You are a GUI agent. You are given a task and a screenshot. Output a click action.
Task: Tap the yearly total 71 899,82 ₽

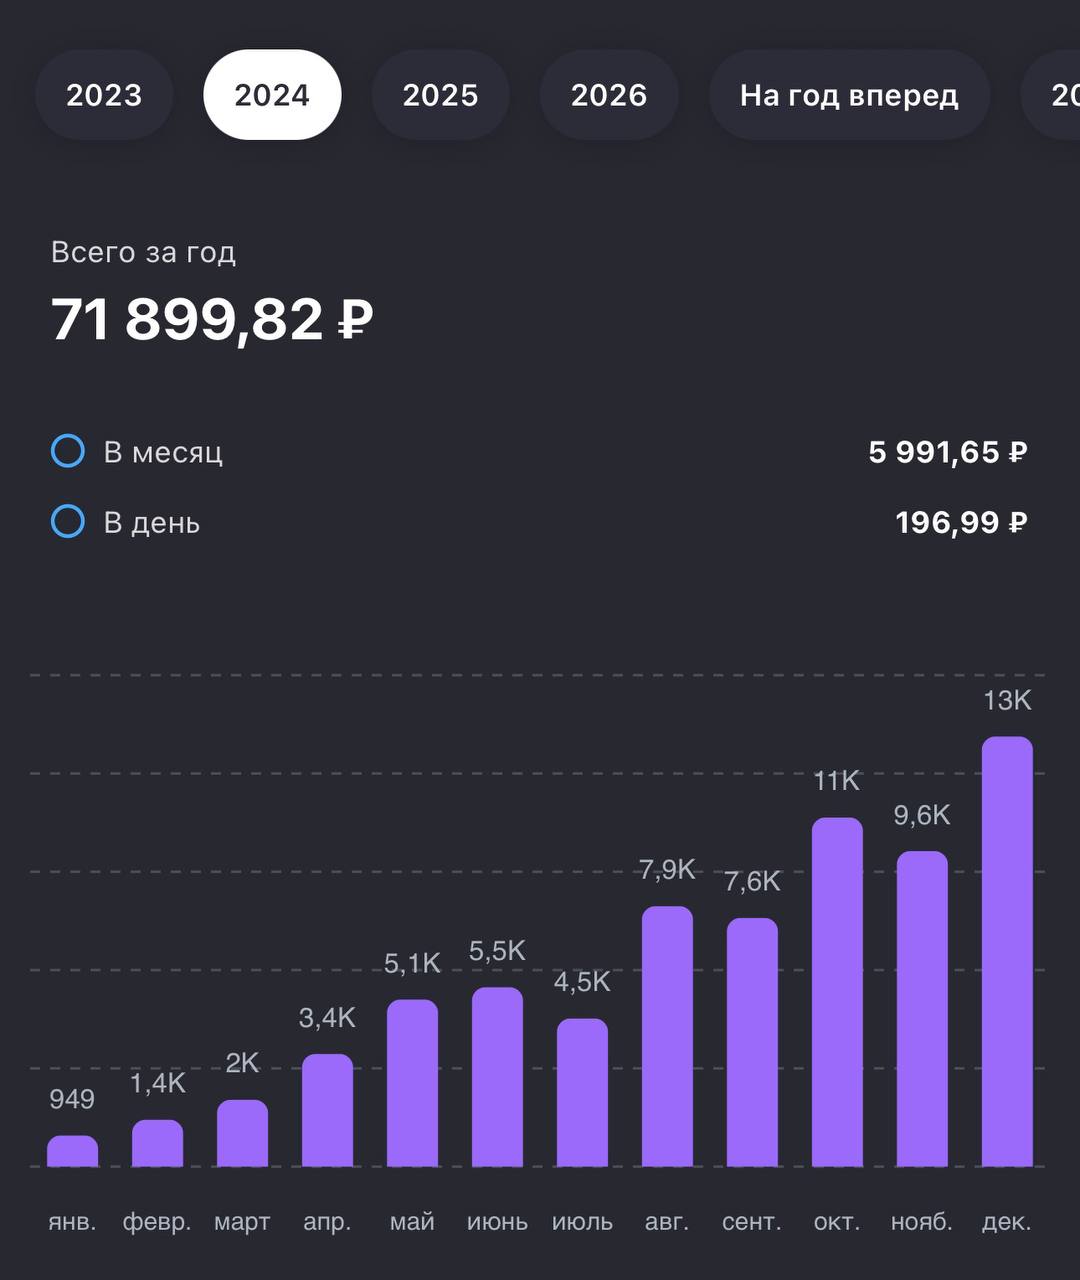coord(212,320)
